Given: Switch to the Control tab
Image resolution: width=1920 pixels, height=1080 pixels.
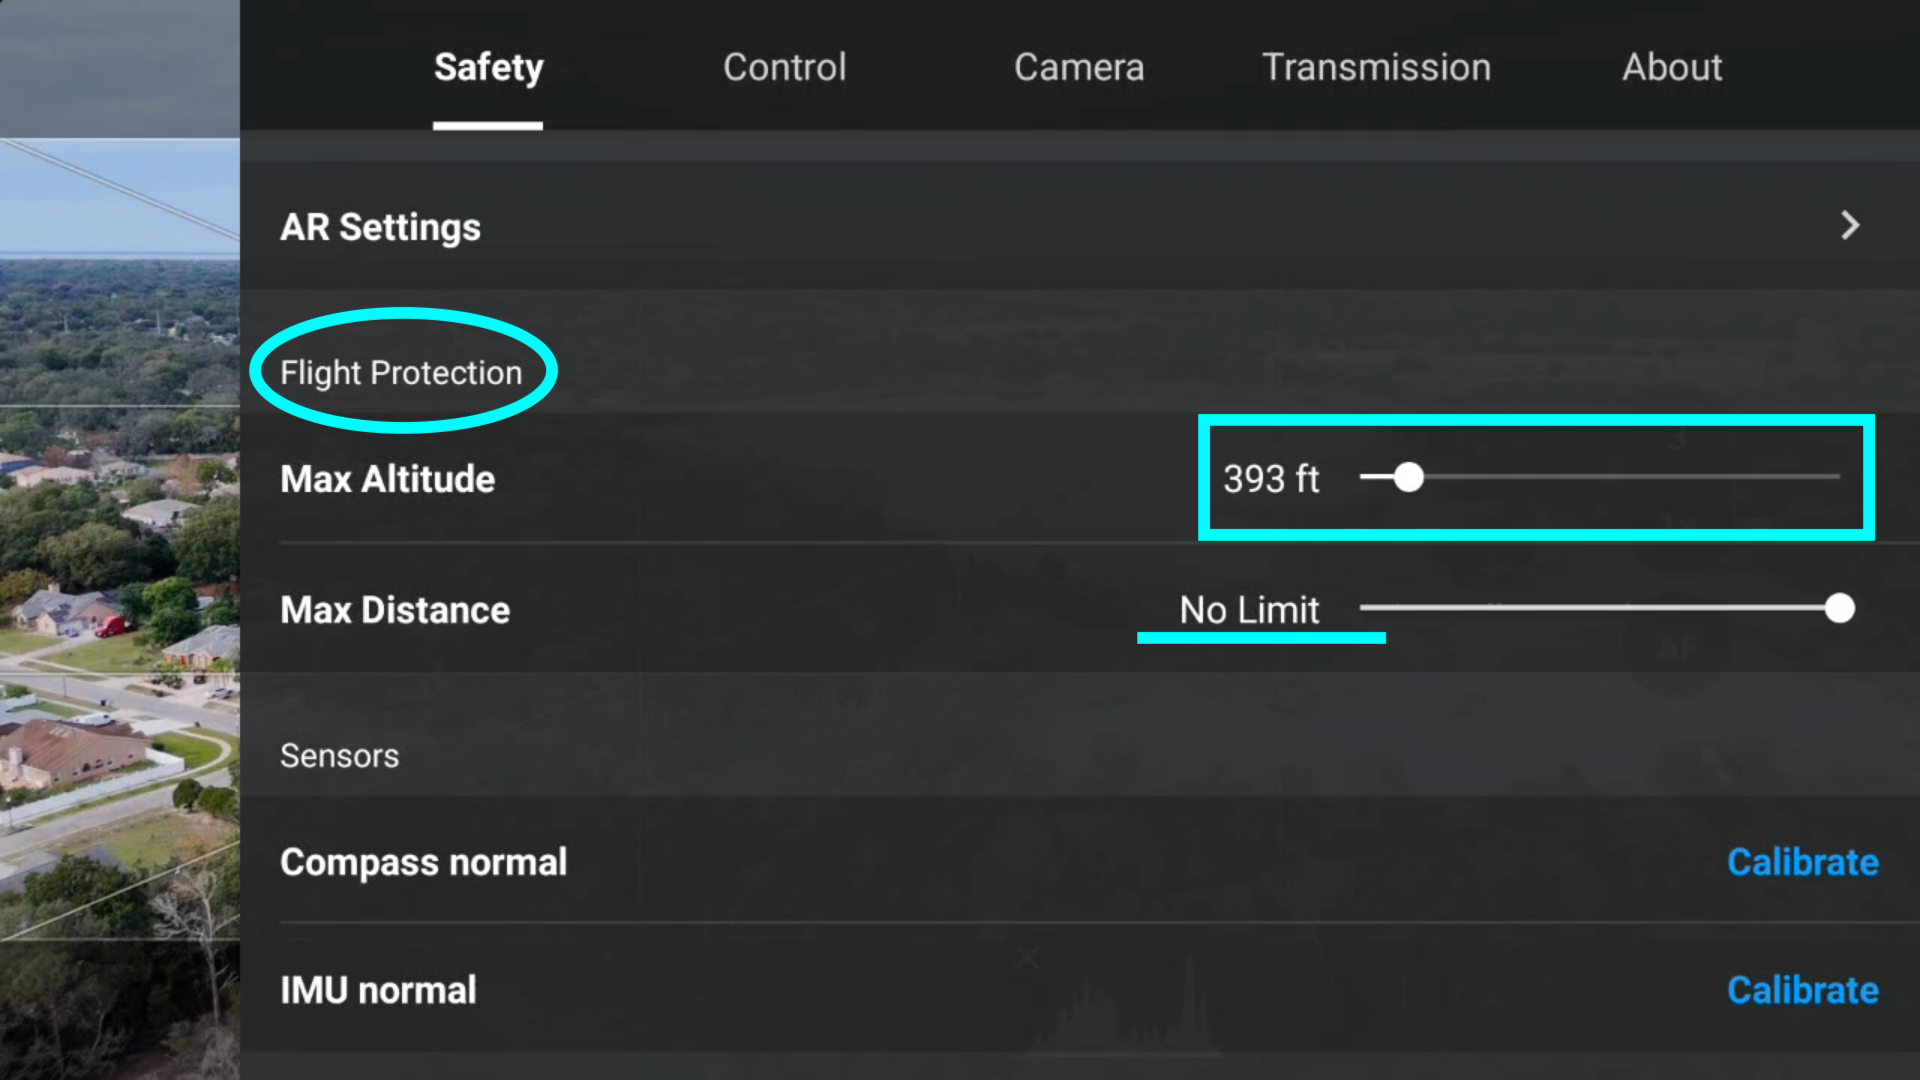Looking at the screenshot, I should [x=785, y=67].
